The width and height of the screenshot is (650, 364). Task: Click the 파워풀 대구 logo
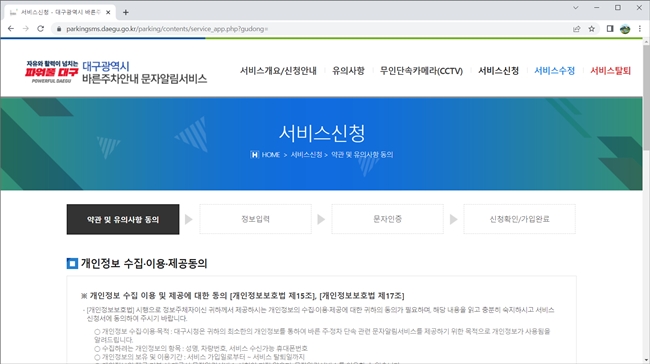51,72
